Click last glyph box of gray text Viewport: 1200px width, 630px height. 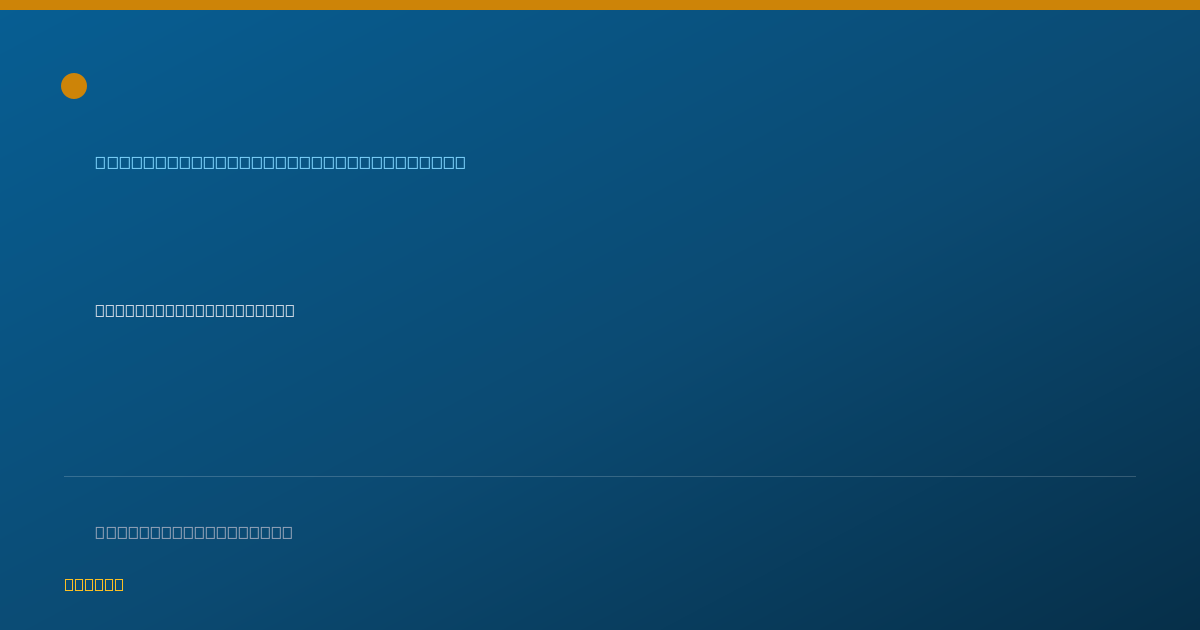[287, 532]
